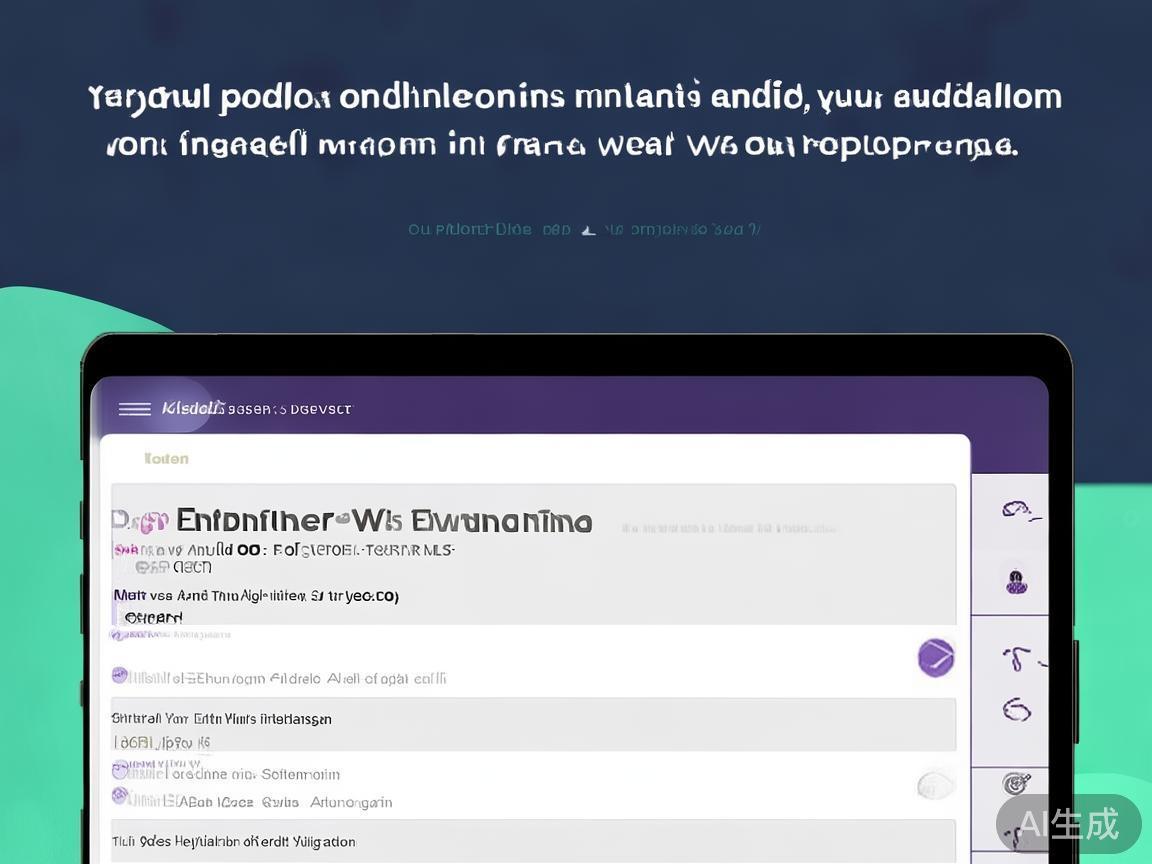Image resolution: width=1152 pixels, height=864 pixels.
Task: Open the "Toiten" tab label
Action: coord(166,459)
